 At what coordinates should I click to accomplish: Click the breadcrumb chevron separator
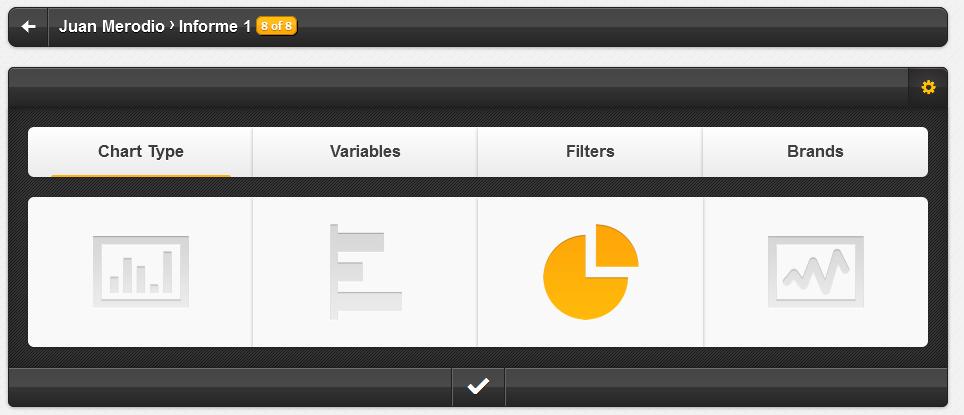pyautogui.click(x=172, y=25)
